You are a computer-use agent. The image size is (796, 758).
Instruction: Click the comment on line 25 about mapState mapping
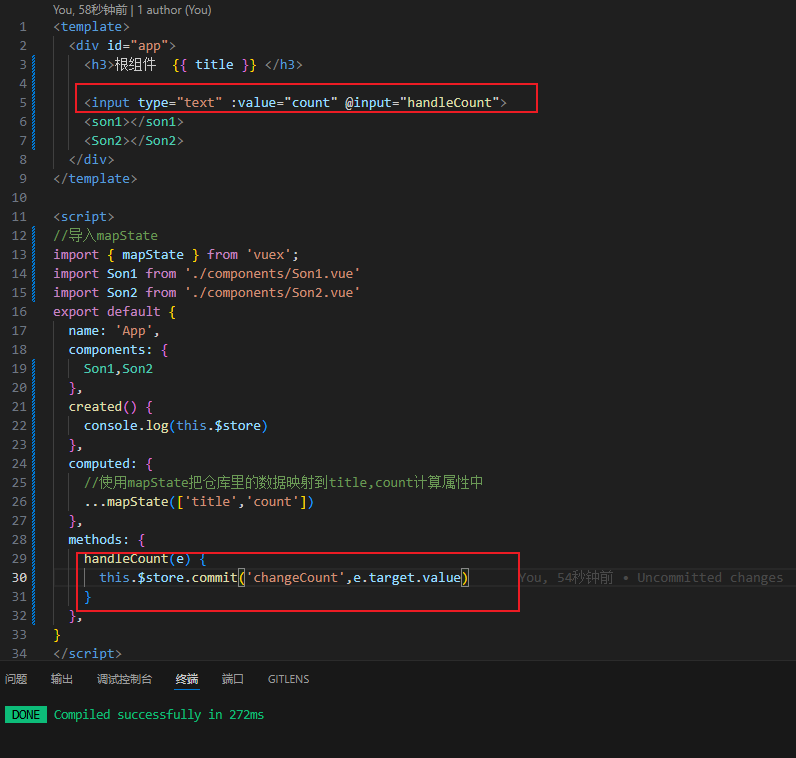tap(283, 482)
